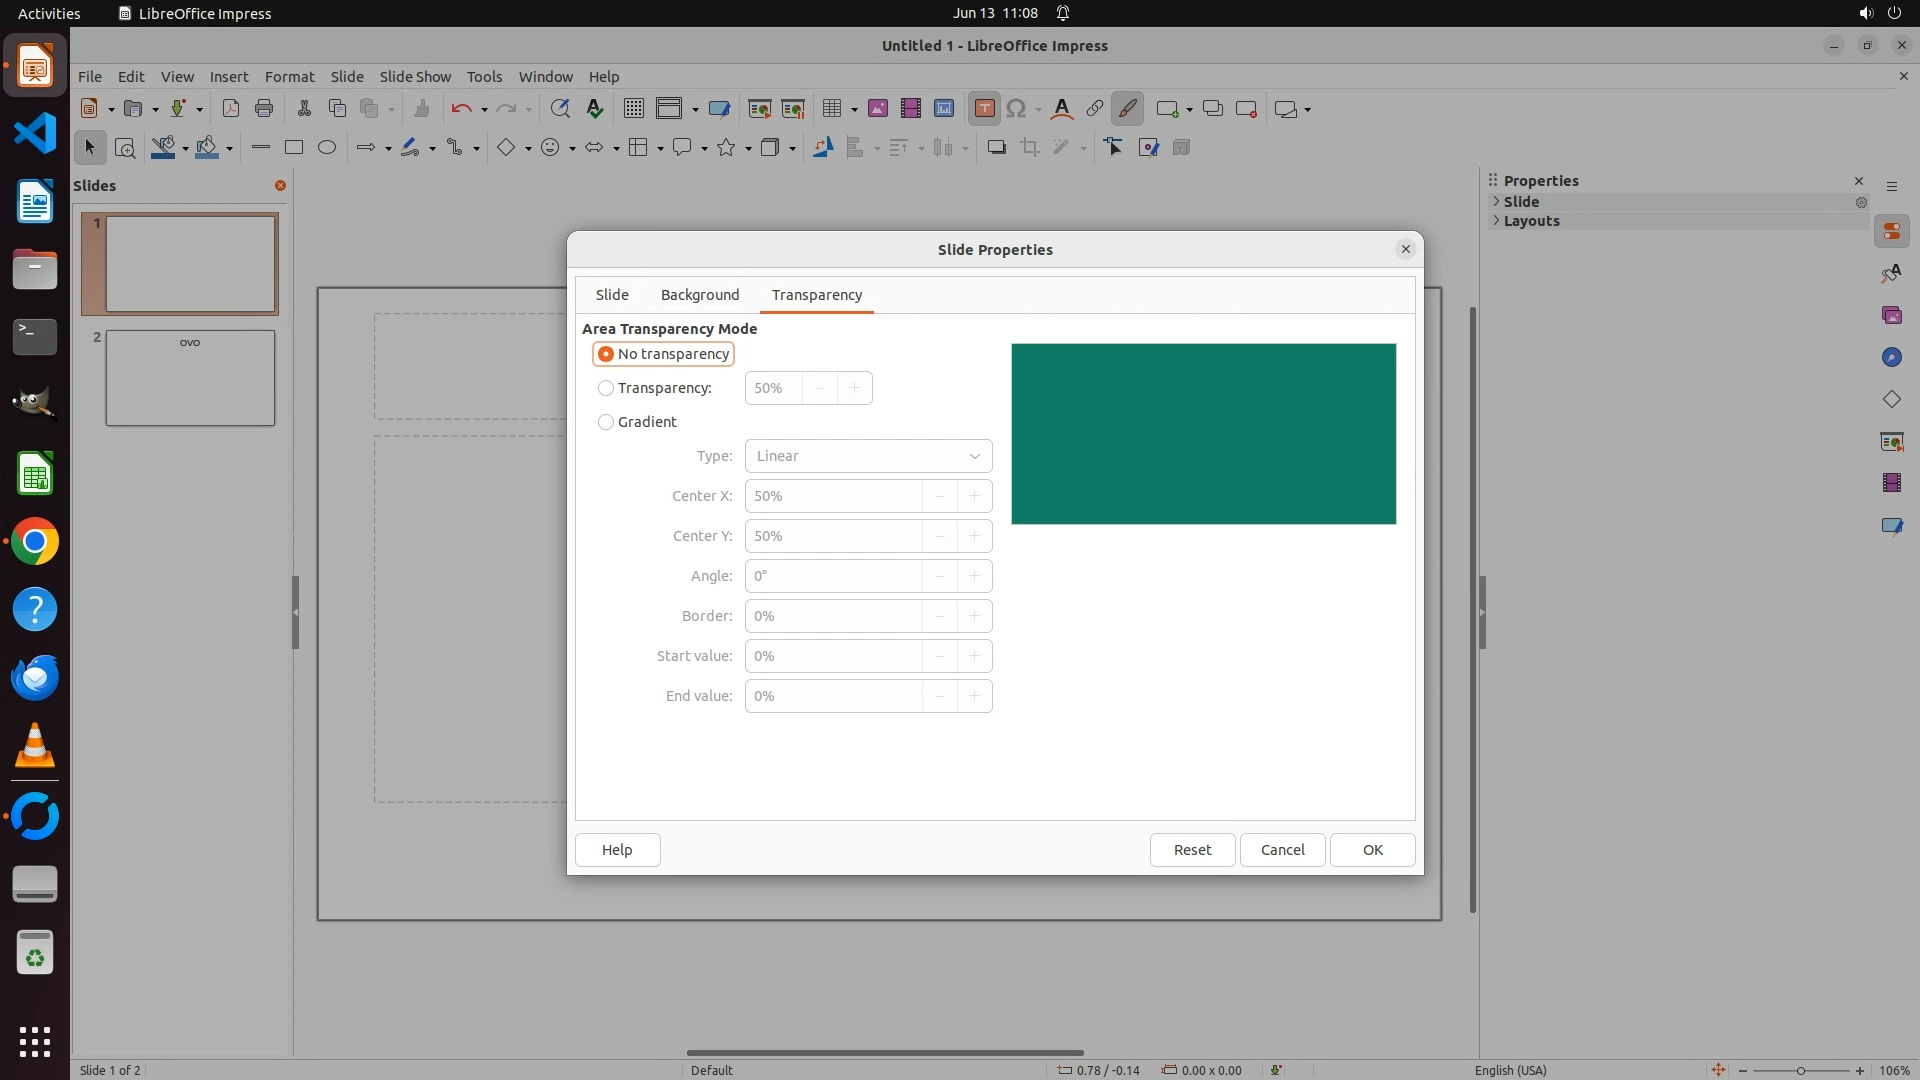Viewport: 1920px width, 1080px height.
Task: Open the sidebar Gallery deck icon
Action: click(x=1891, y=316)
